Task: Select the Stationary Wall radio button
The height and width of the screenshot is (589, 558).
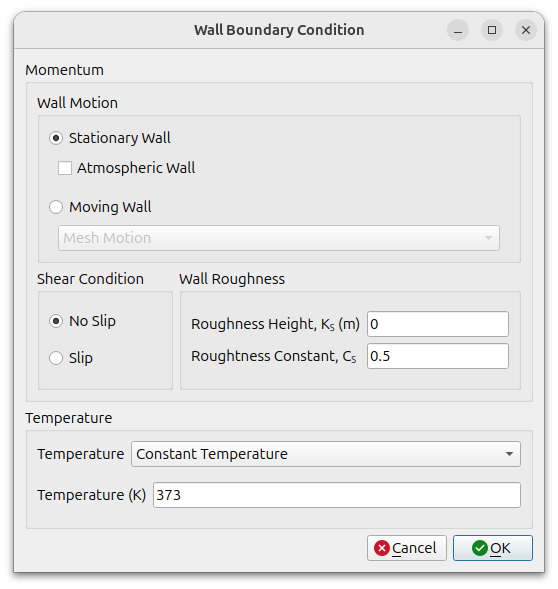Action: (x=56, y=138)
